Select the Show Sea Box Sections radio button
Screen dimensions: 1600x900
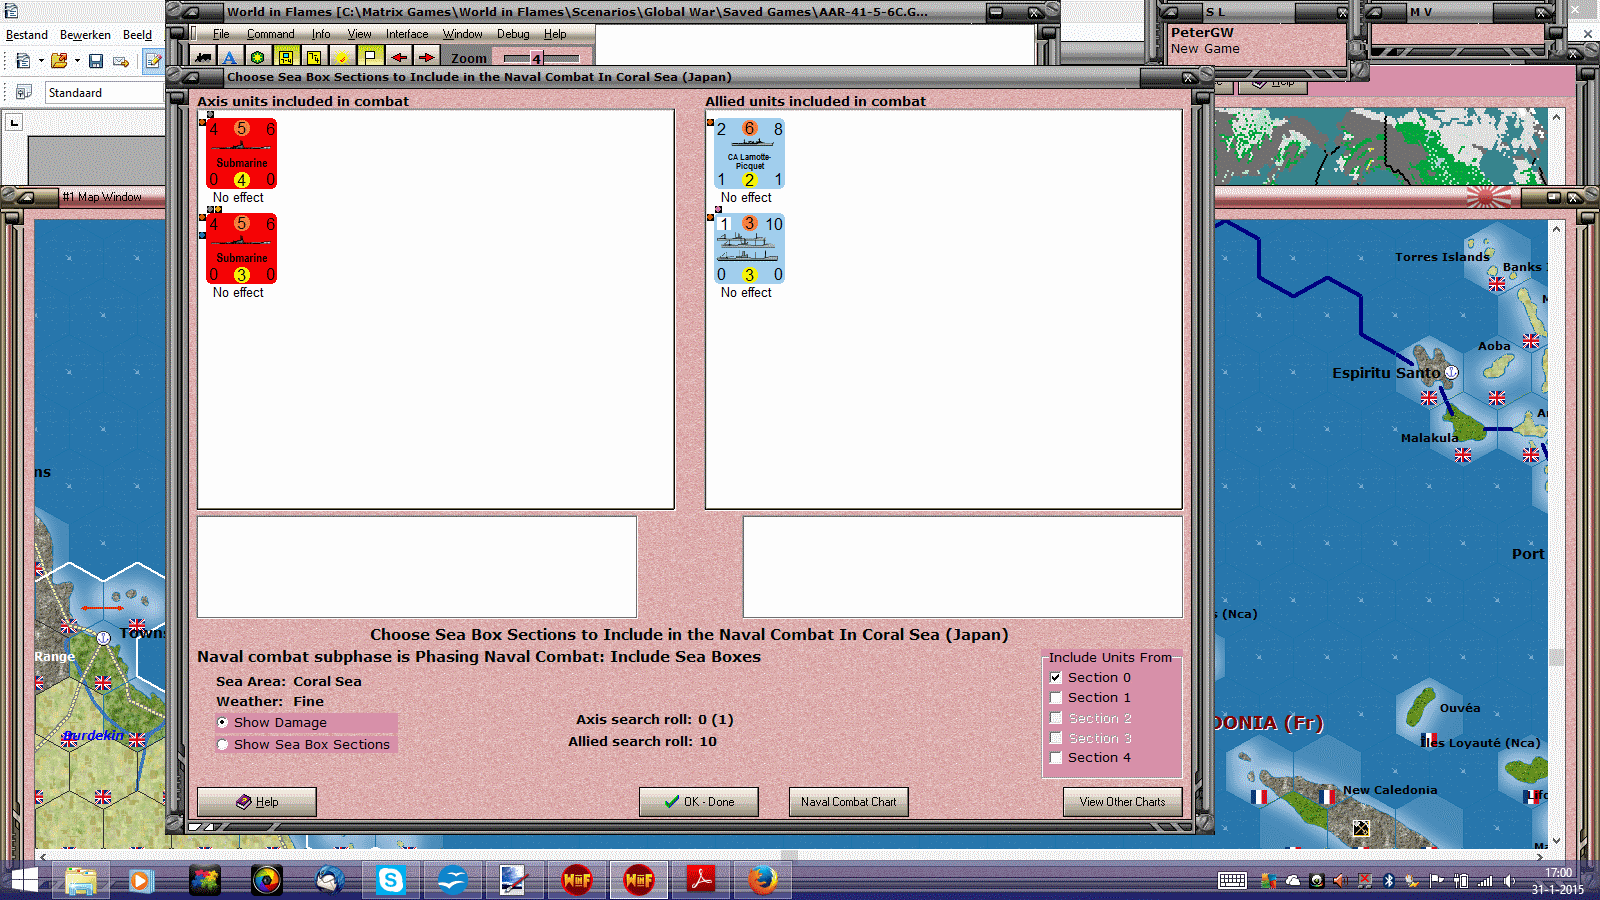click(x=223, y=744)
